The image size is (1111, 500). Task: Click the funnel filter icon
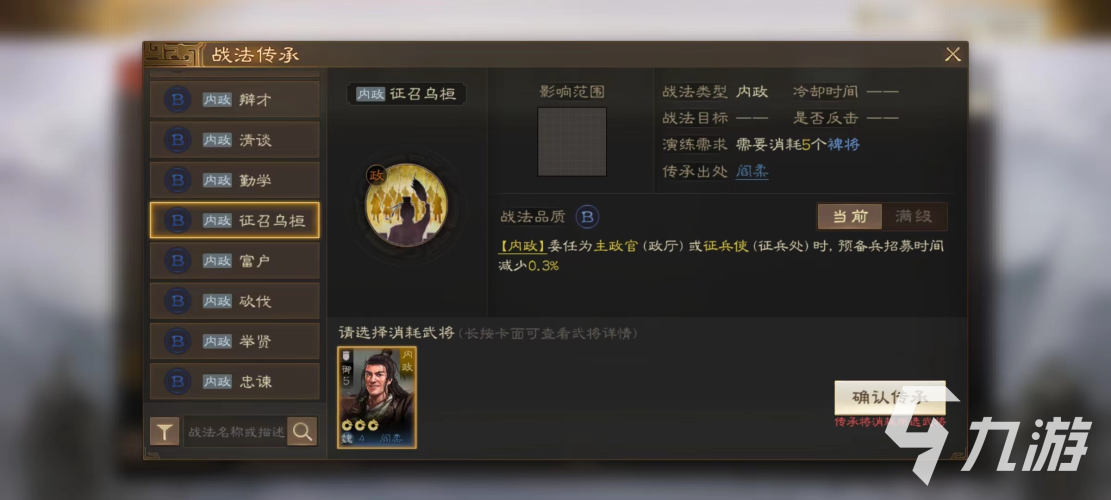click(x=164, y=431)
